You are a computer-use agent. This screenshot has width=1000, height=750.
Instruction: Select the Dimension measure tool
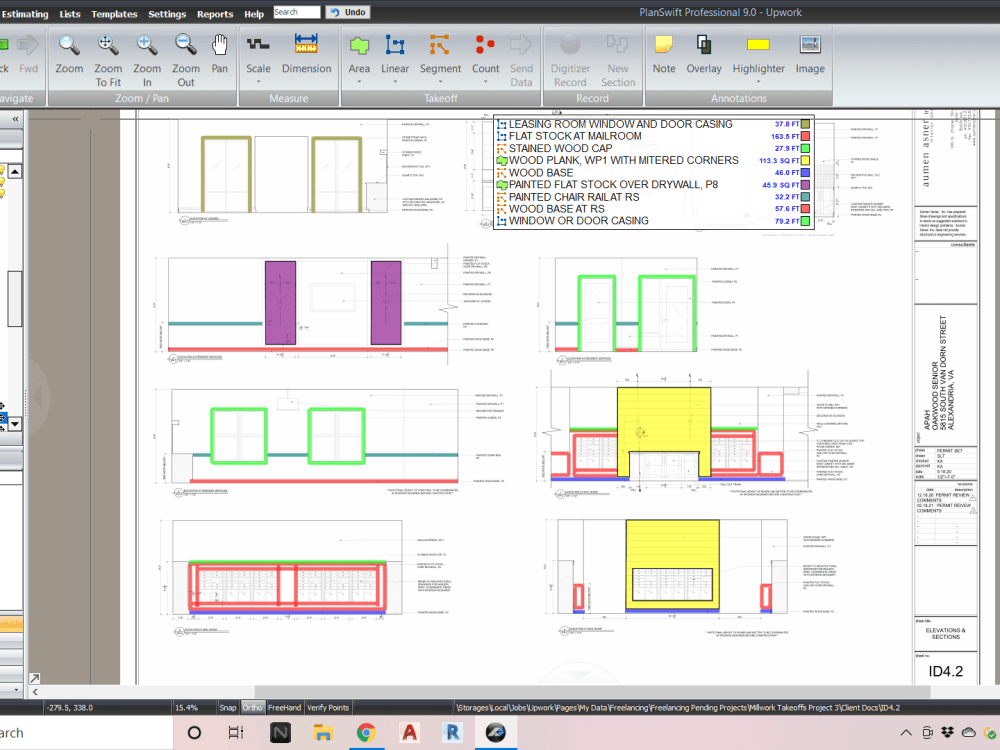pos(306,54)
